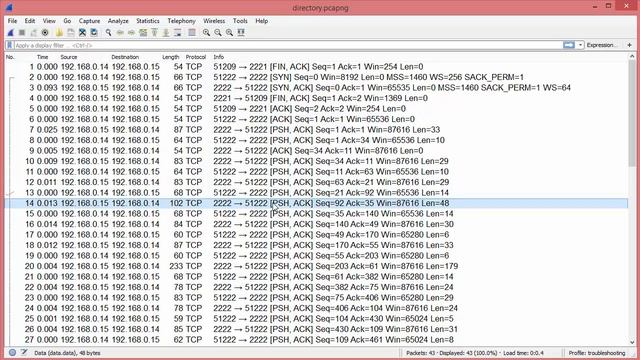Open the Analyze menu
640x360 pixels.
point(118,21)
